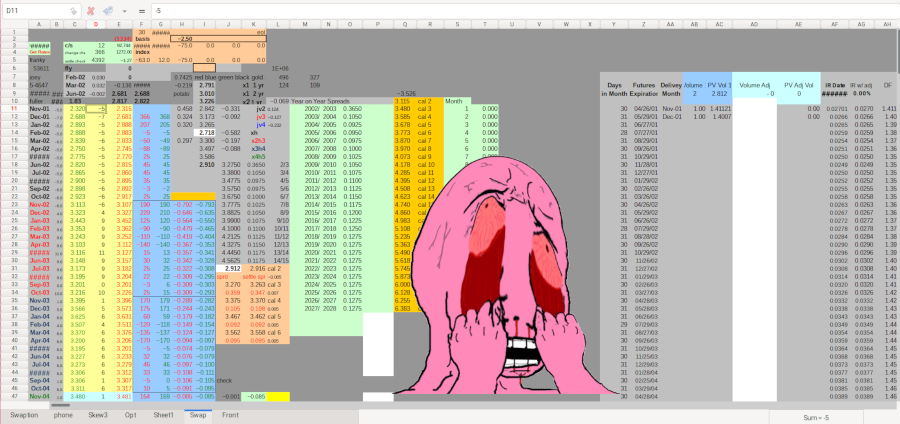Select column header A
900x424 pixels.
pos(39,25)
